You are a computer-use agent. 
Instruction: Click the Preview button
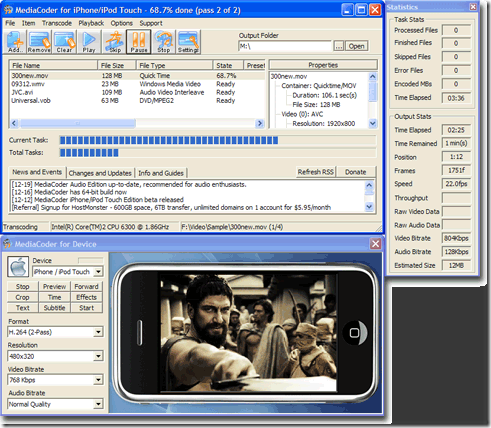pyautogui.click(x=54, y=286)
